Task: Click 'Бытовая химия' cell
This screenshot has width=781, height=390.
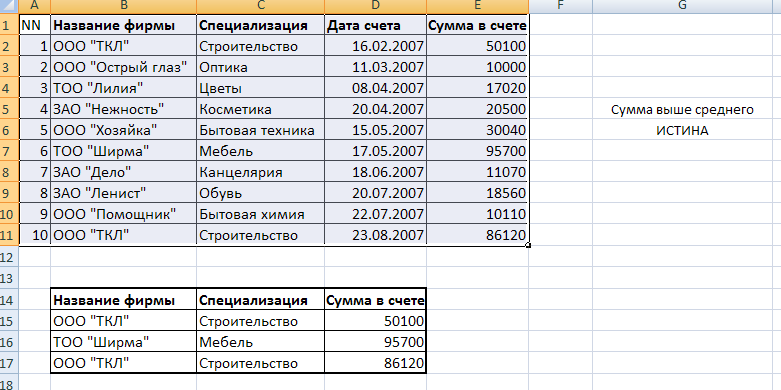Action: point(260,214)
